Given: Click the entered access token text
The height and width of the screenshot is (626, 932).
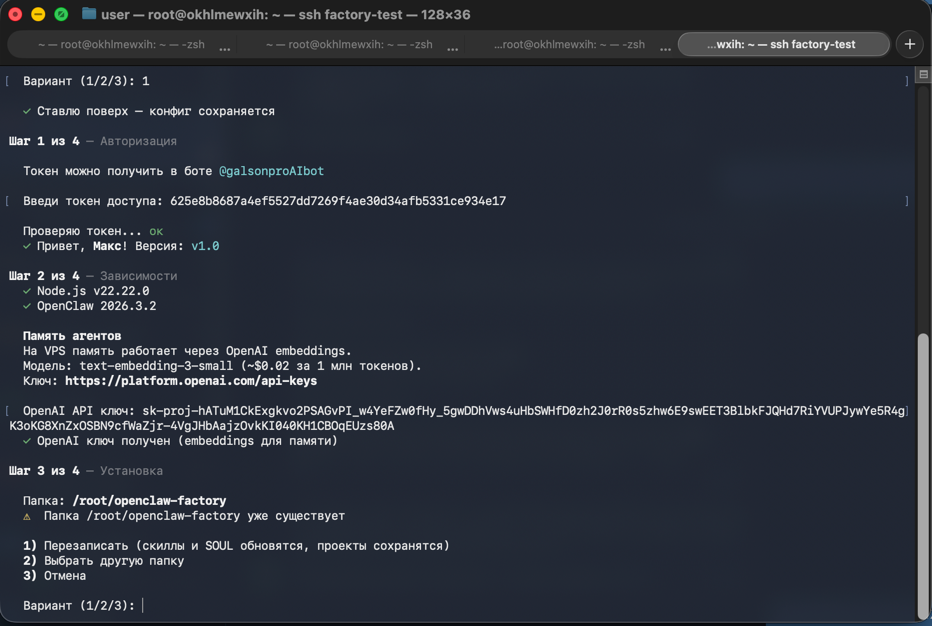Looking at the screenshot, I should (338, 201).
